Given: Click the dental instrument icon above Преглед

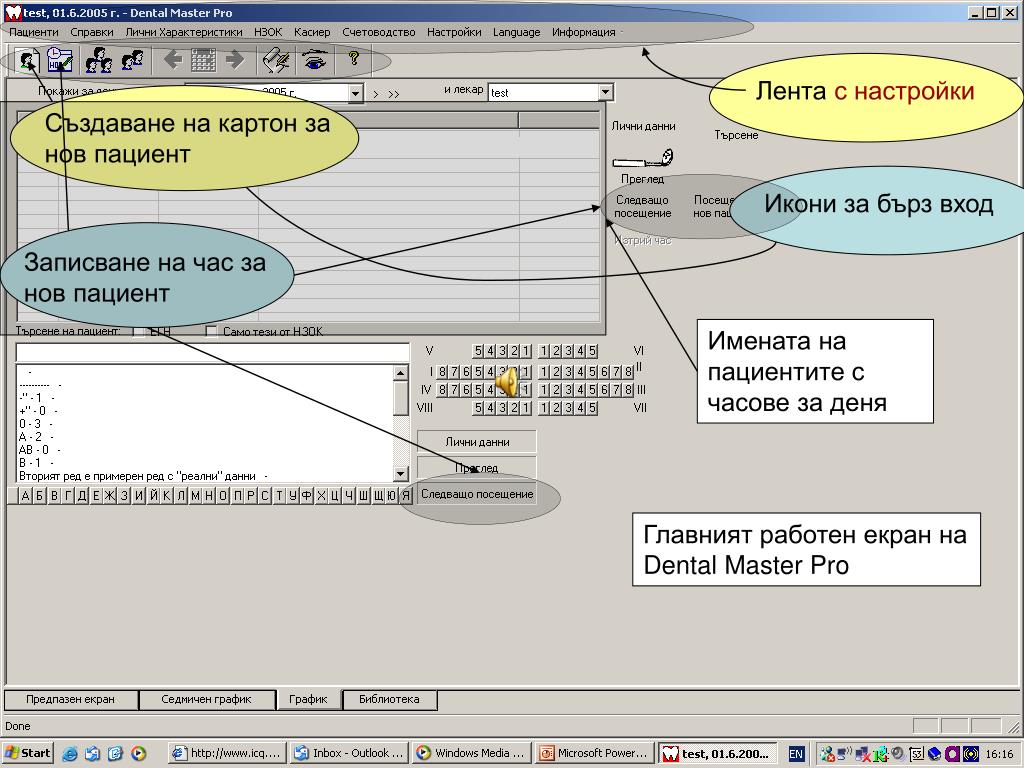Looking at the screenshot, I should click(x=643, y=159).
